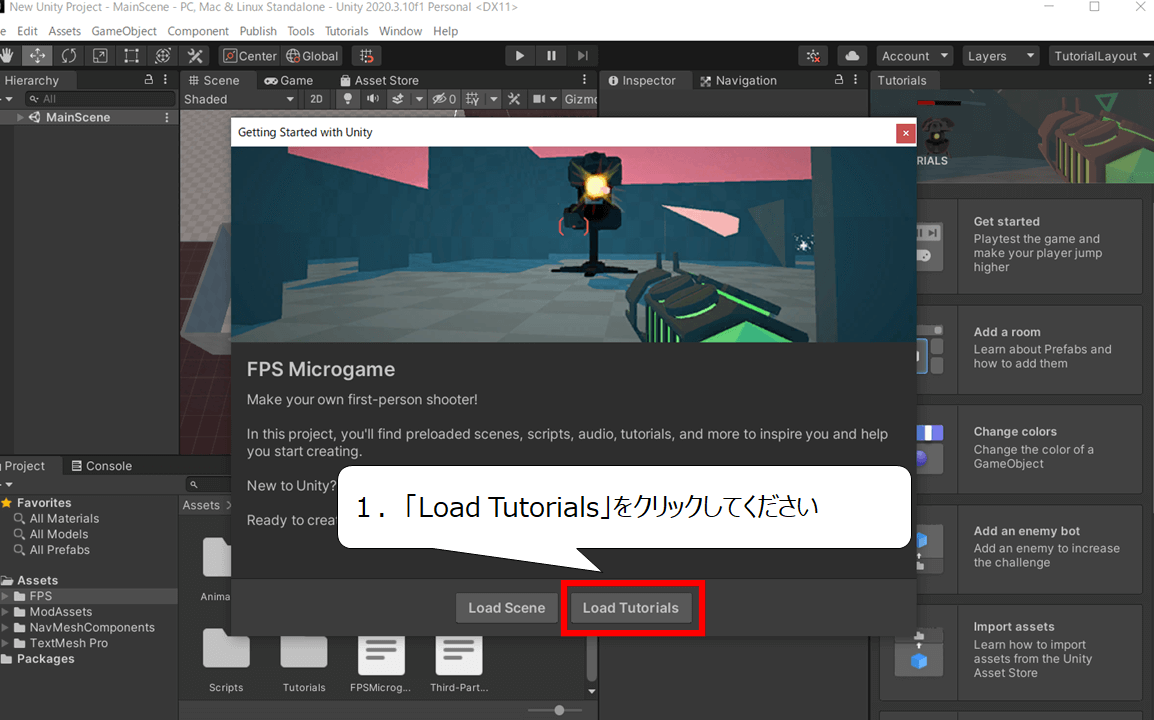Toggle the Scene view grid

pyautogui.click(x=472, y=99)
